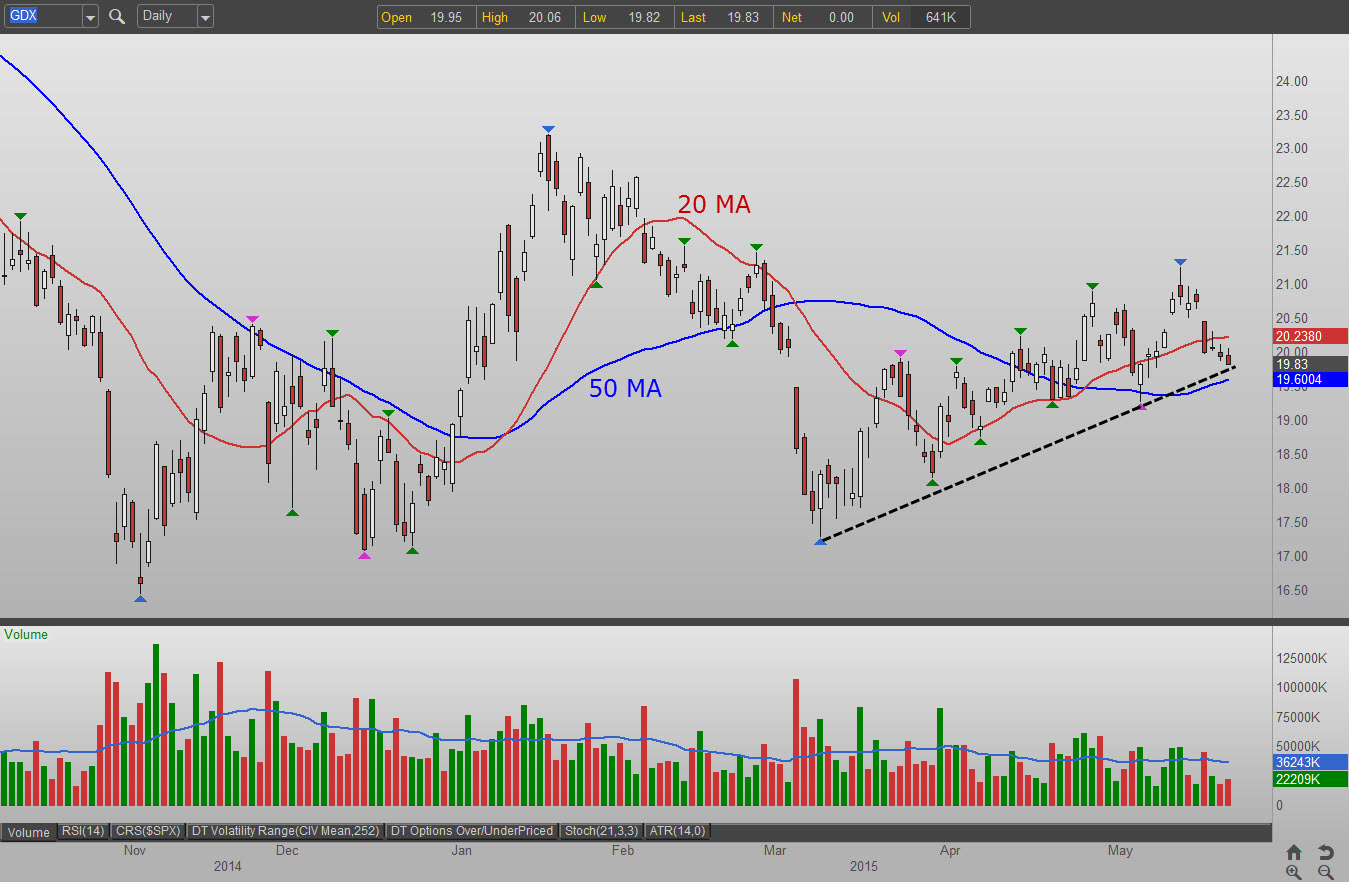Click blue triangle marker at the March low
Screen dimensions: 1349x882
click(x=820, y=541)
